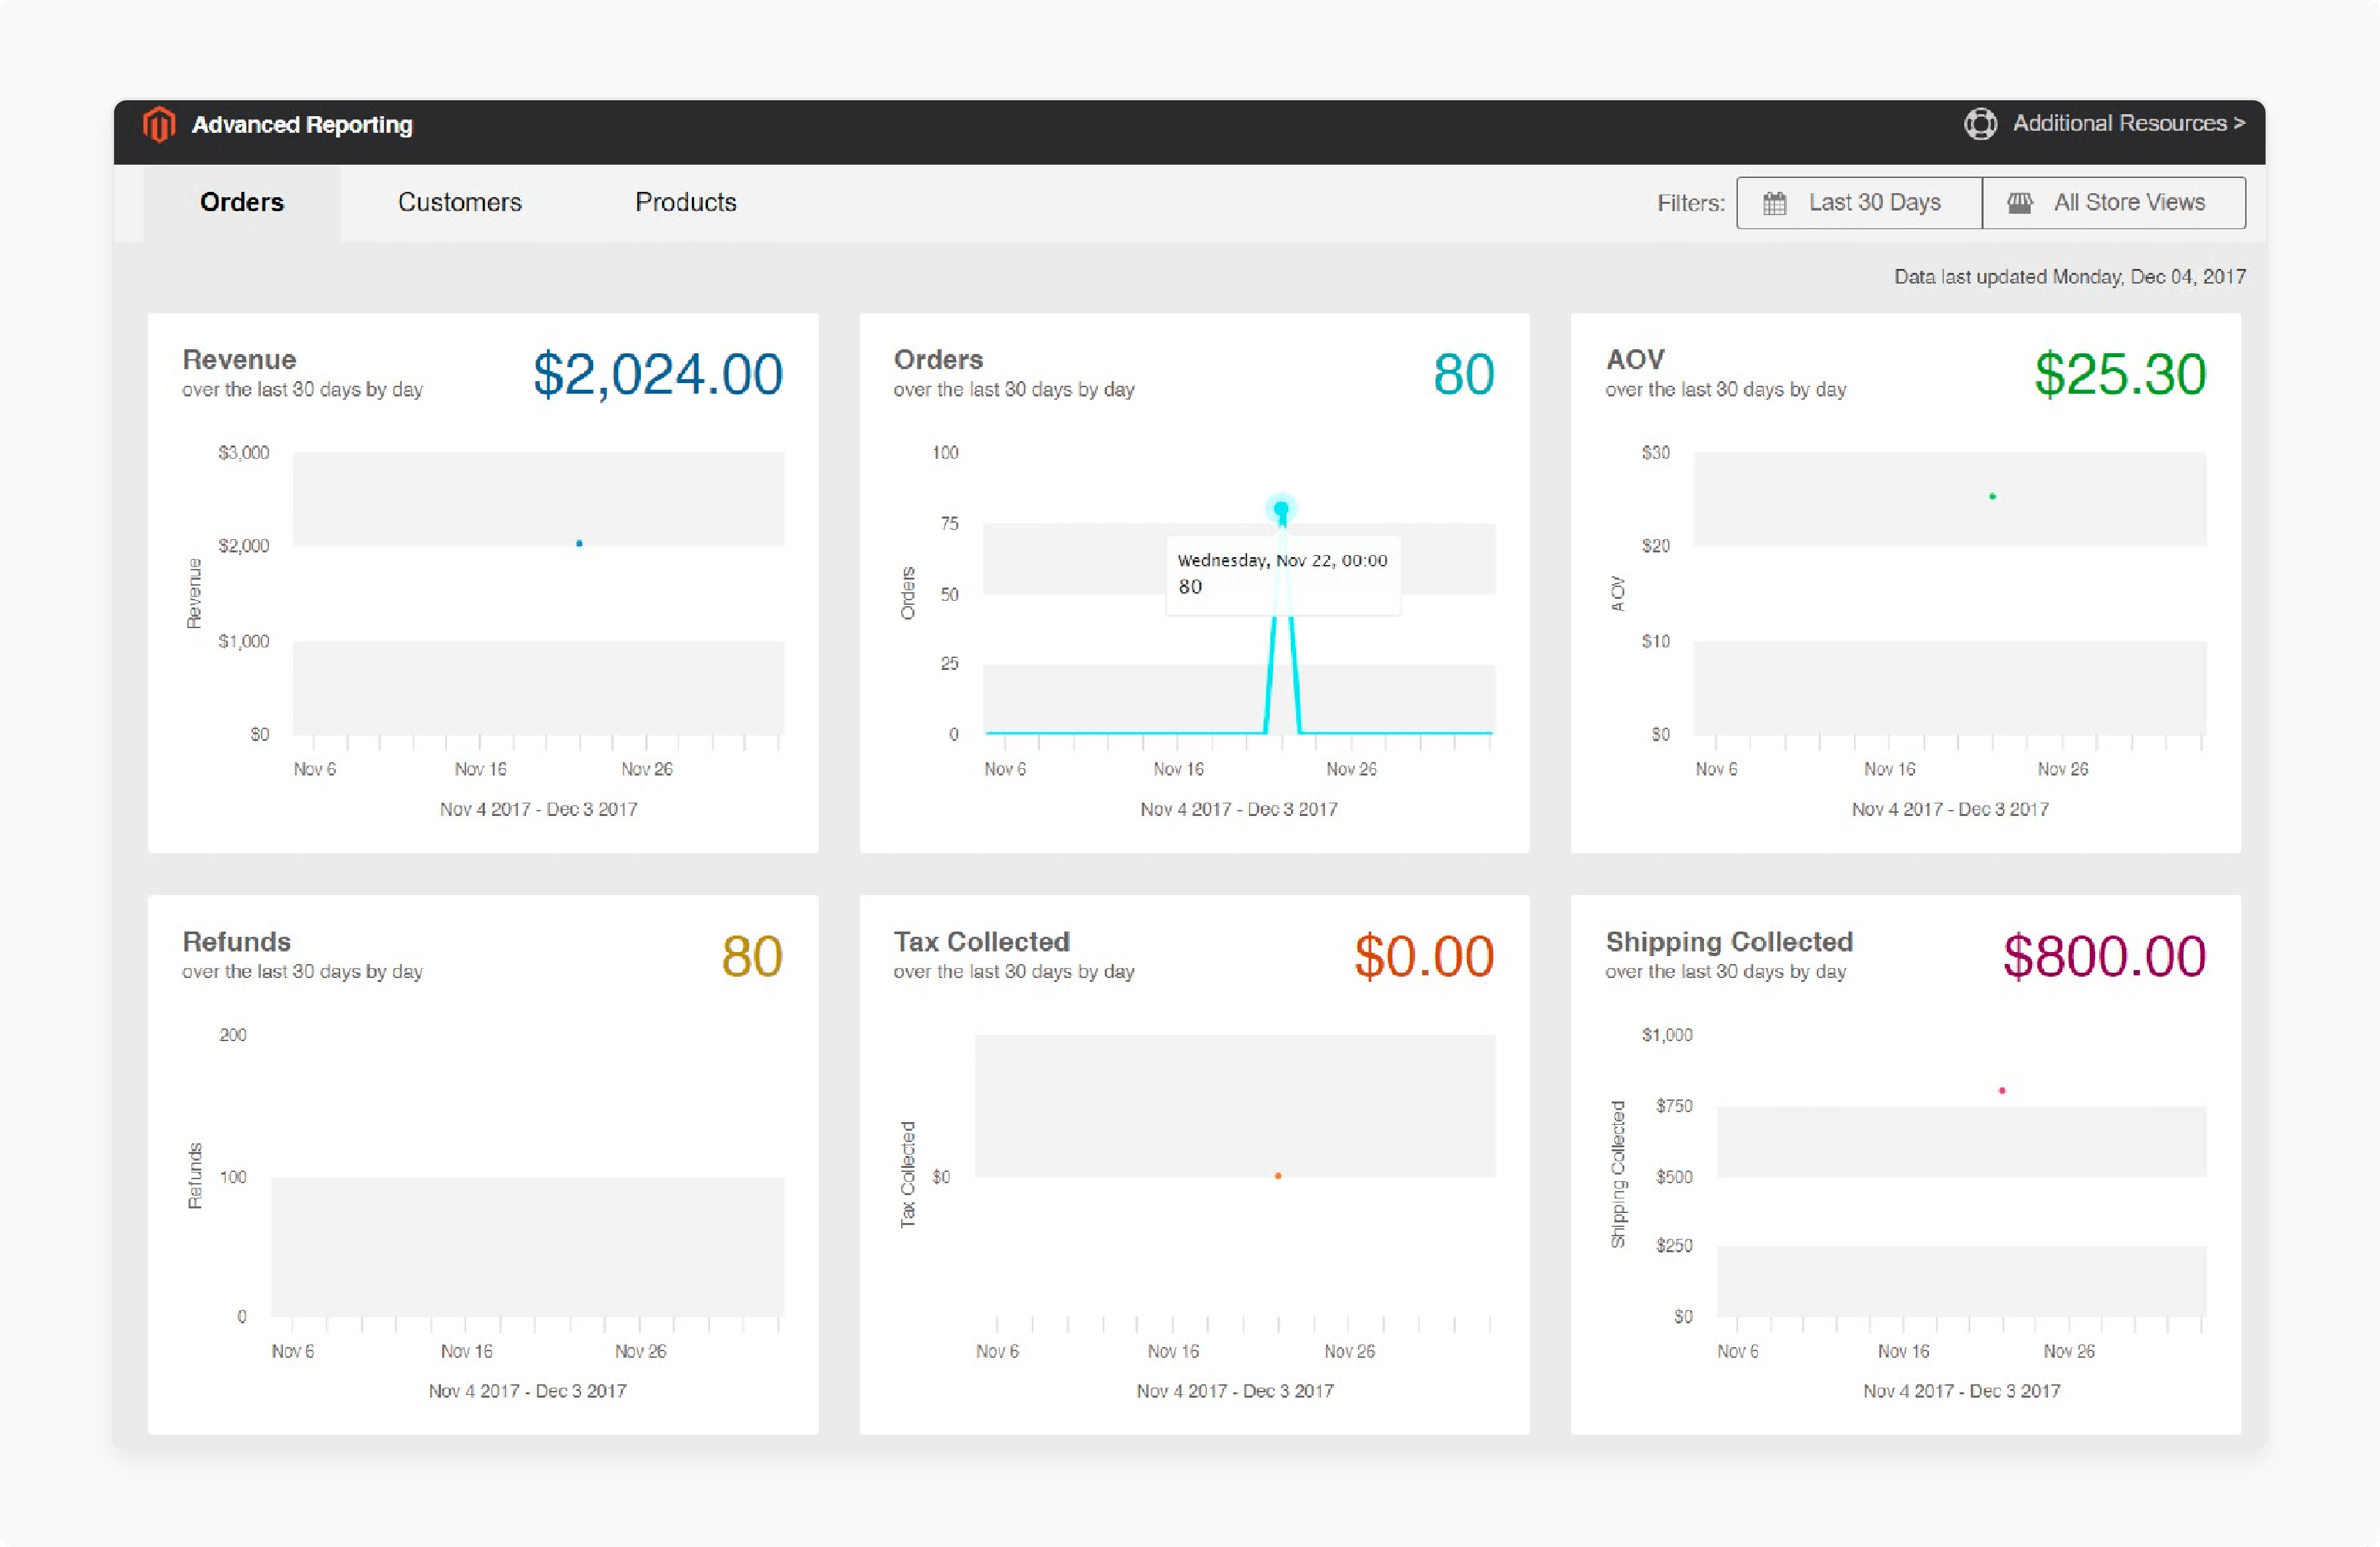Click the pink point in Shipping Collected chart

(x=2001, y=1090)
